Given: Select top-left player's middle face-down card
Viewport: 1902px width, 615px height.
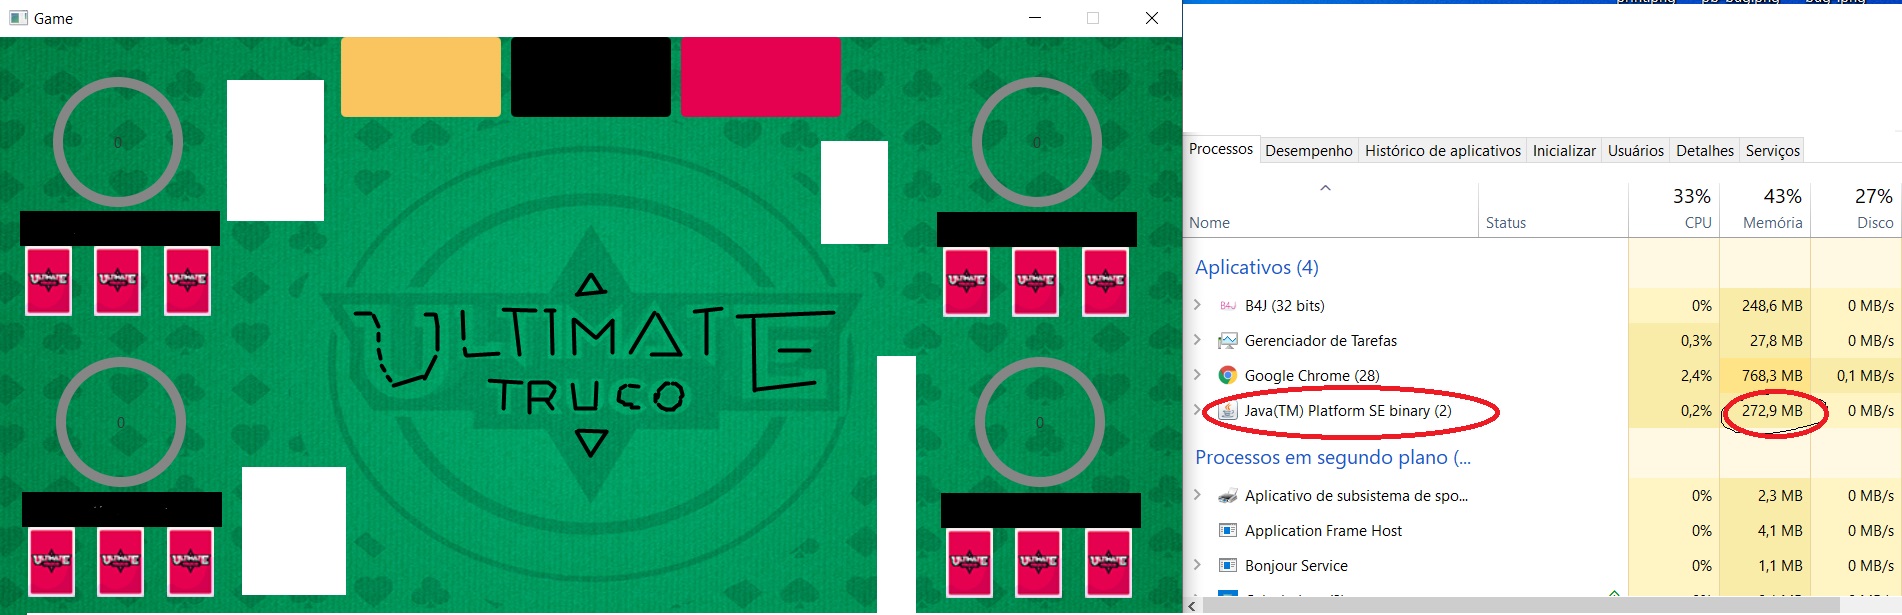Looking at the screenshot, I should (118, 281).
